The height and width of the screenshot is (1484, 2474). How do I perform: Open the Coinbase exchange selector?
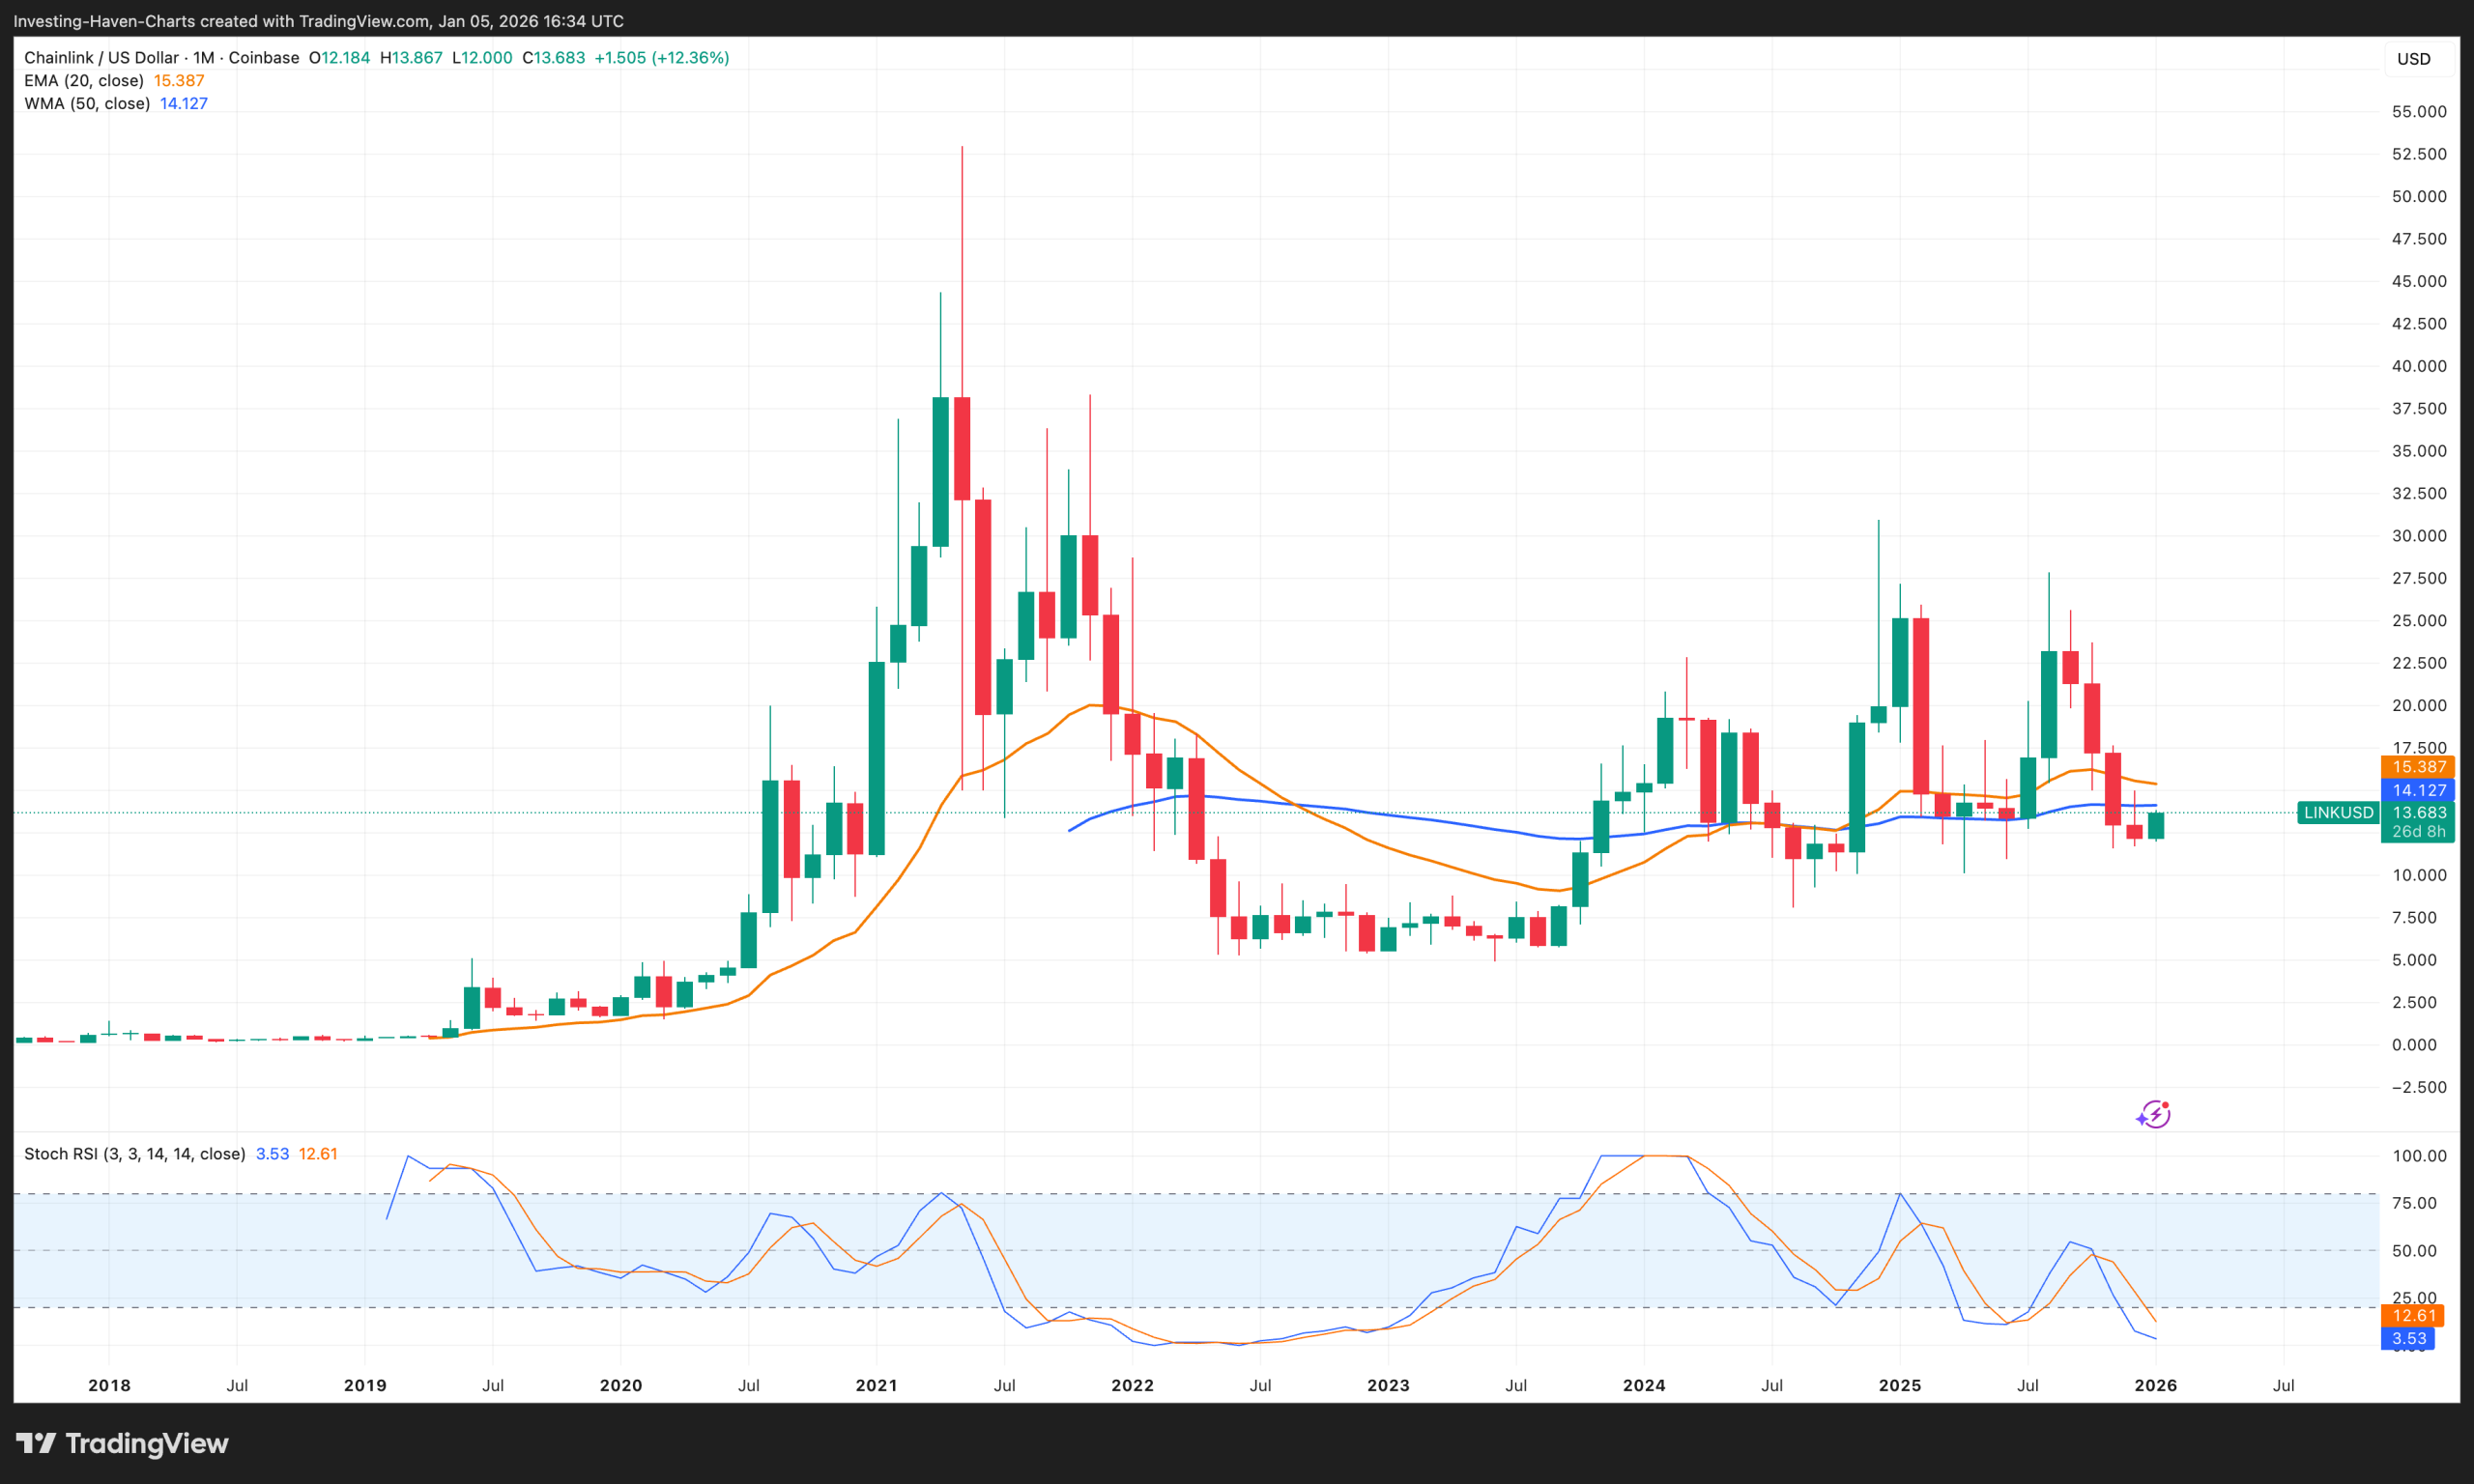(262, 57)
